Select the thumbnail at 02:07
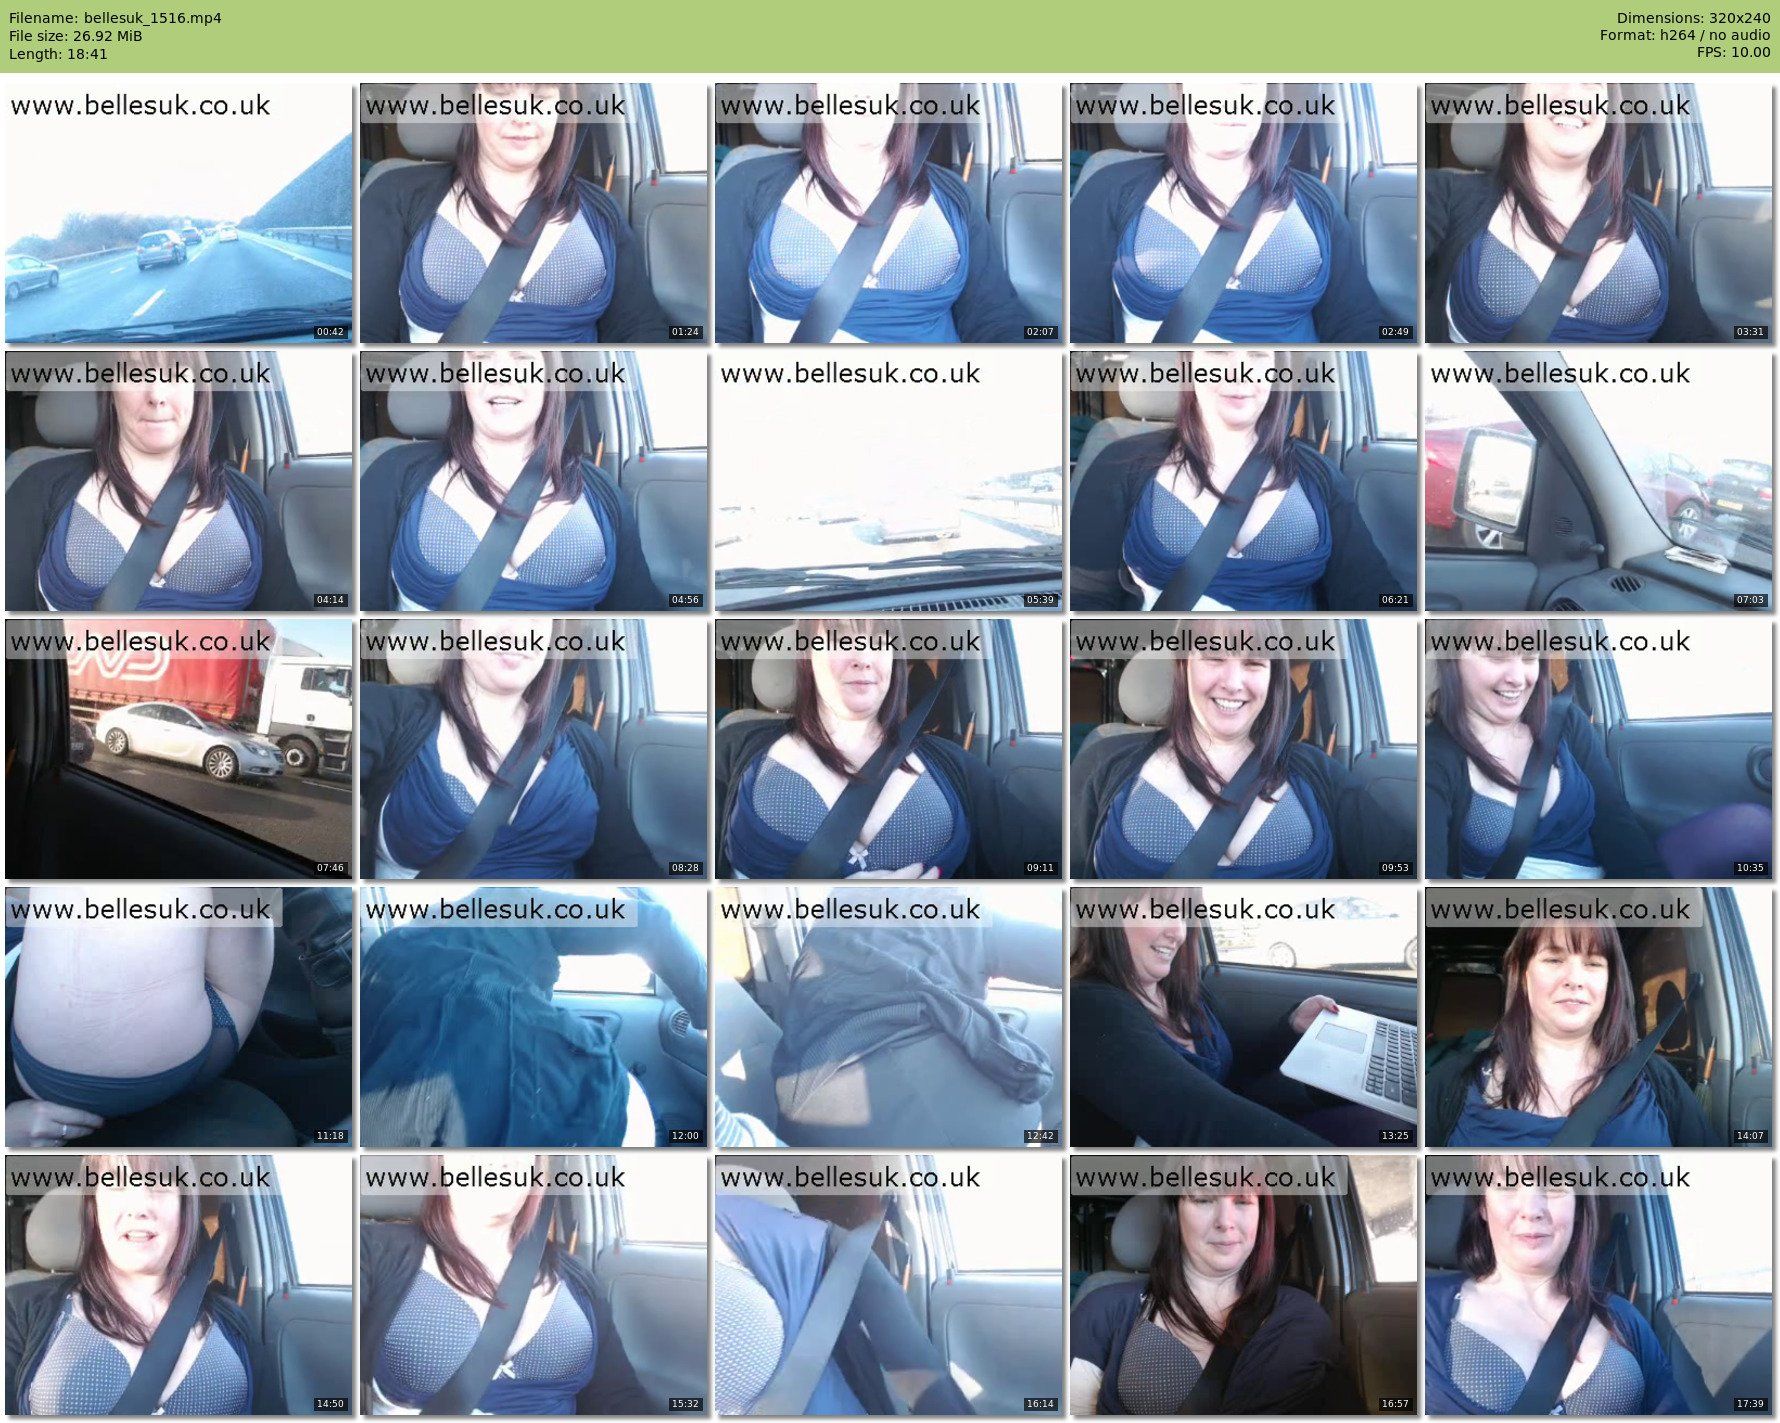Image resolution: width=1780 pixels, height=1423 pixels. tap(889, 213)
